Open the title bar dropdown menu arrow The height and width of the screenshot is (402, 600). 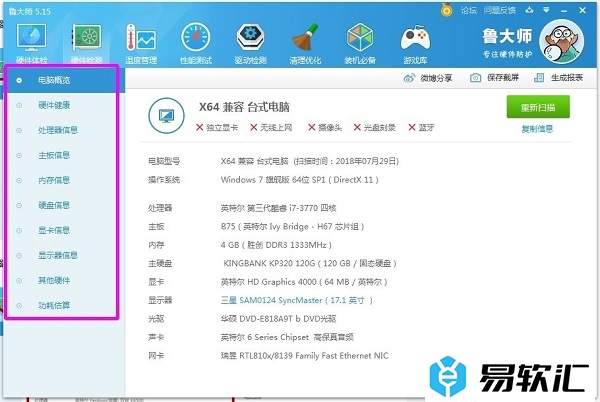(x=546, y=10)
